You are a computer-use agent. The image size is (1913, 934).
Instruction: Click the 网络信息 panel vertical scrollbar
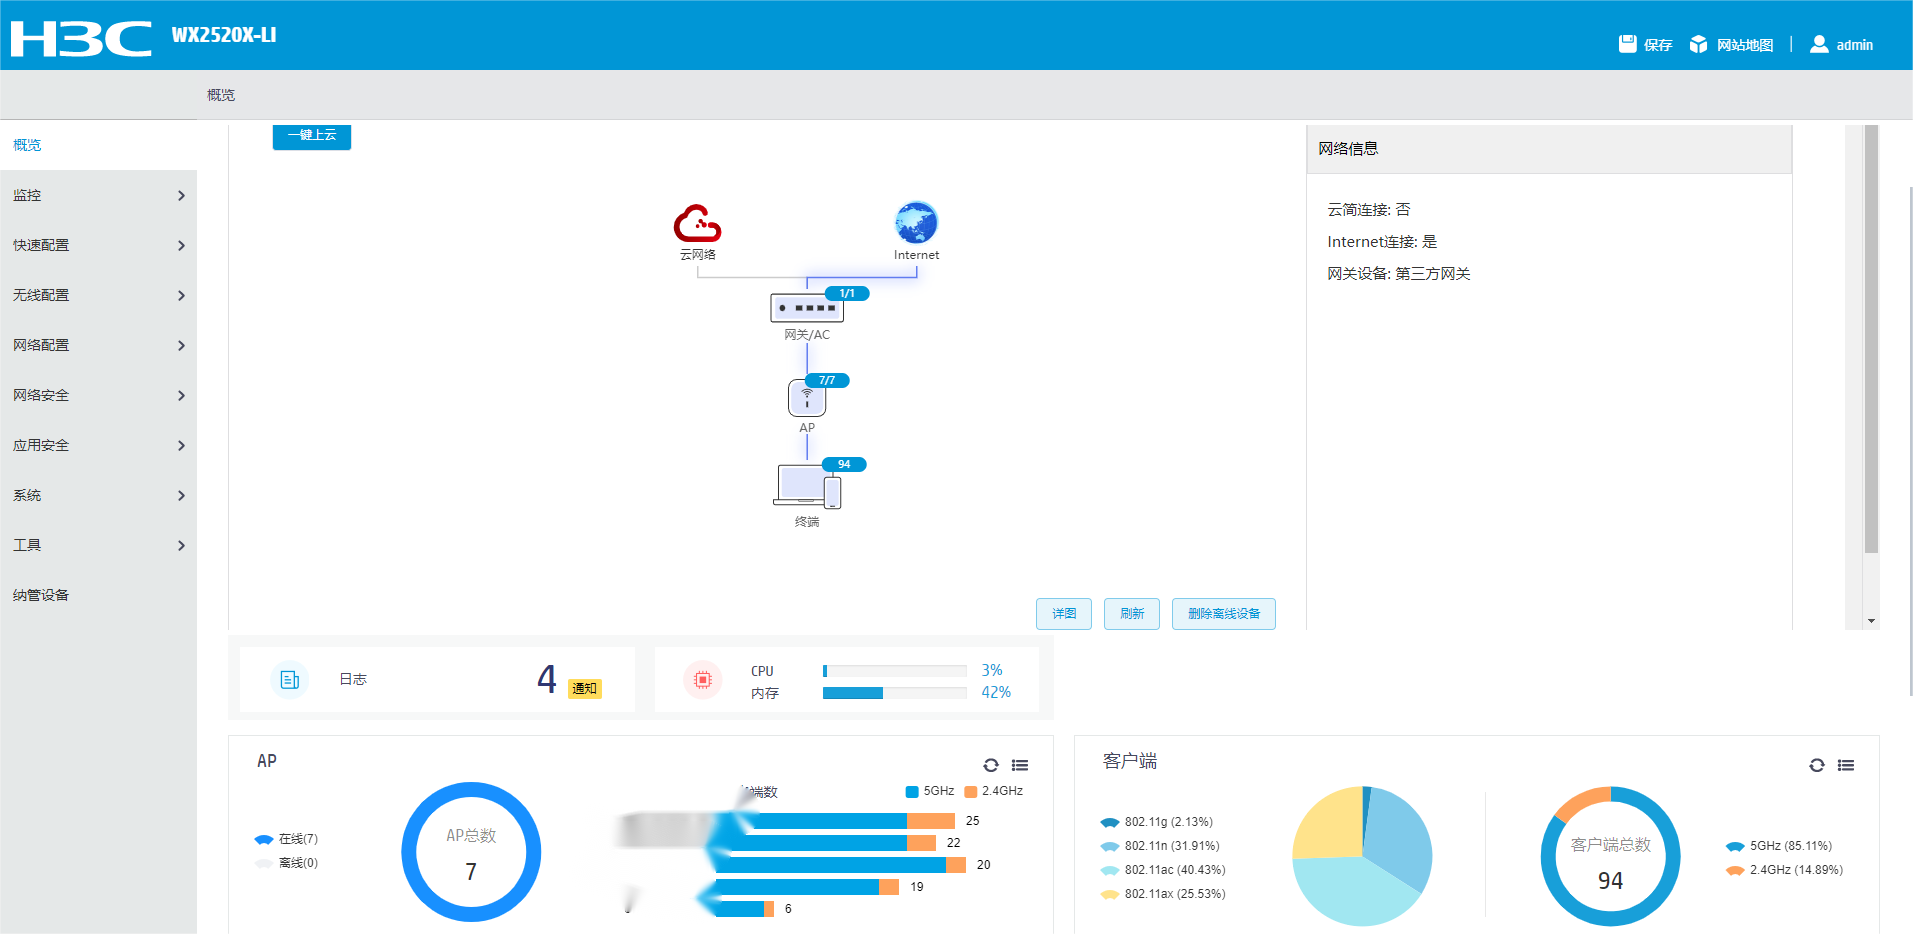pos(1872,339)
